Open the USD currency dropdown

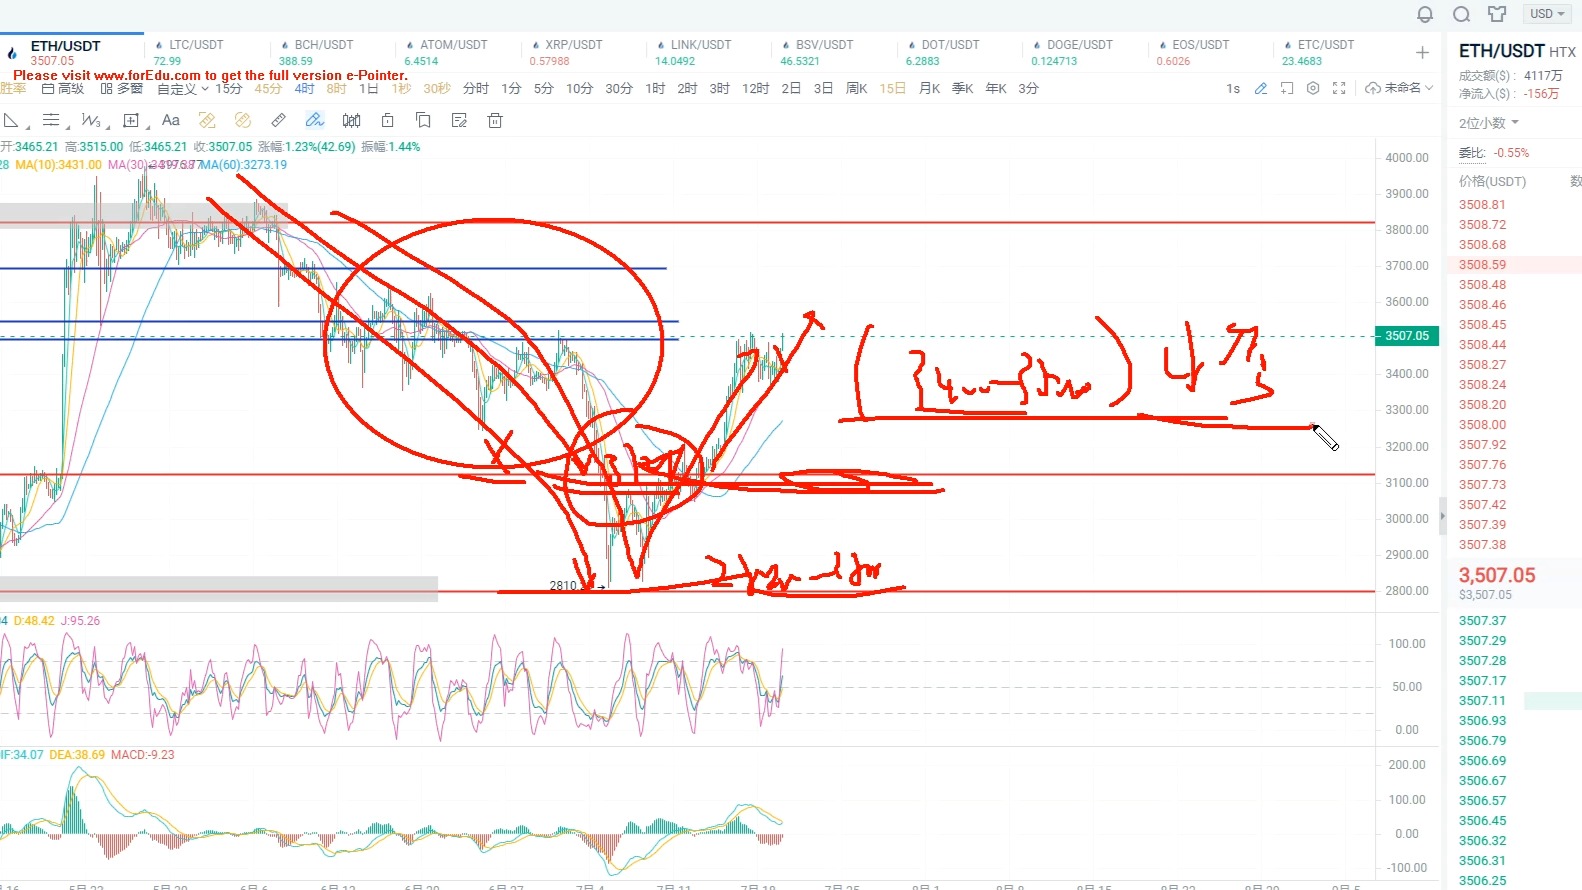pyautogui.click(x=1547, y=14)
